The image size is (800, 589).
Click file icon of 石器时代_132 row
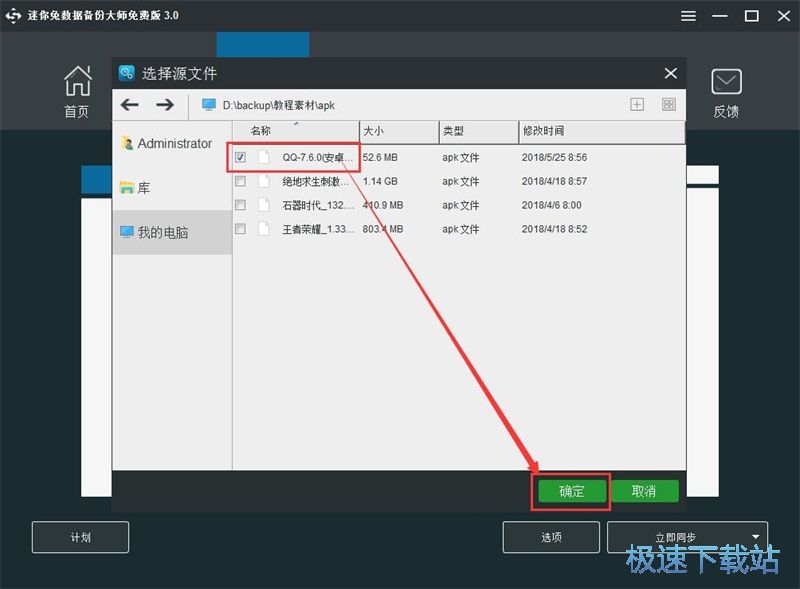pyautogui.click(x=264, y=205)
